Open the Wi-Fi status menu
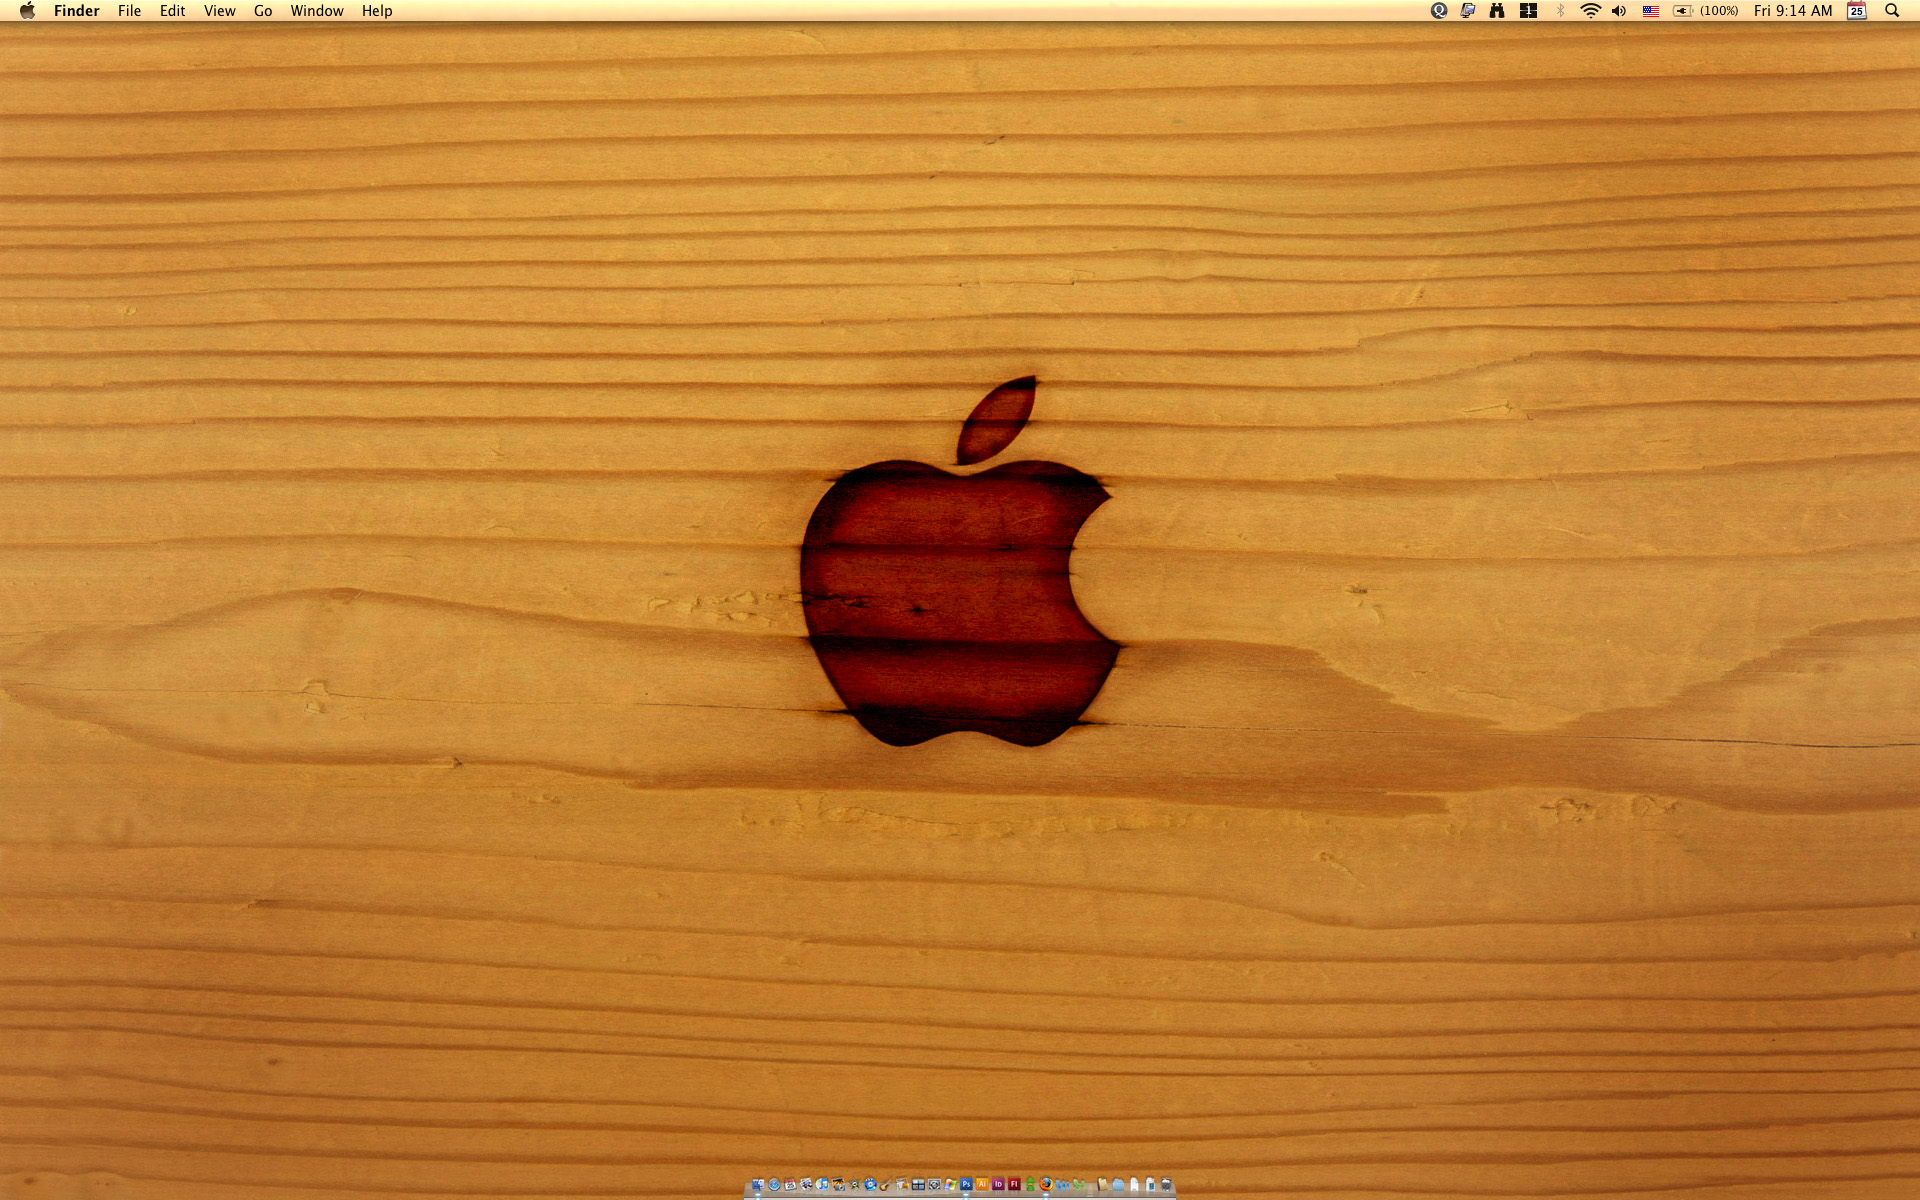Viewport: 1920px width, 1200px height. point(1590,11)
